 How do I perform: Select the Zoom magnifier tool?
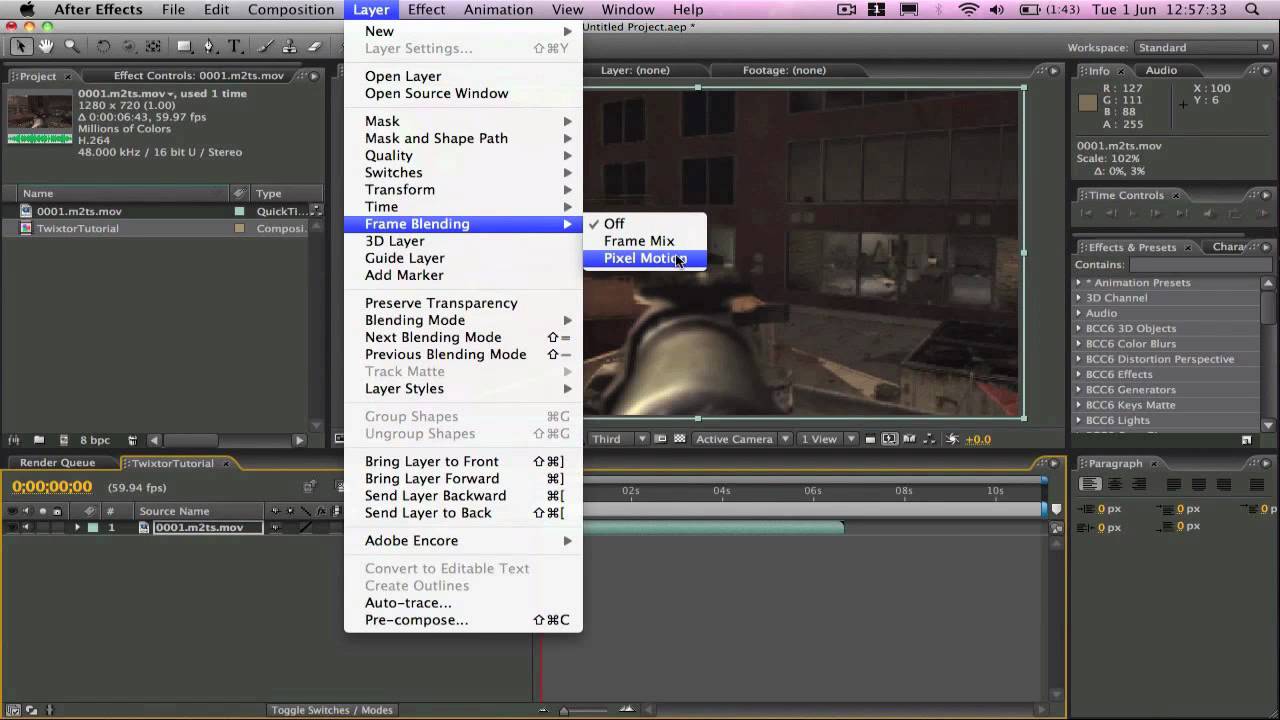(x=71, y=46)
